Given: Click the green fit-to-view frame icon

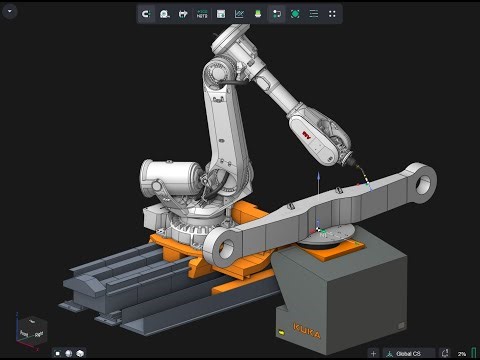Looking at the screenshot, I should pos(295,14).
